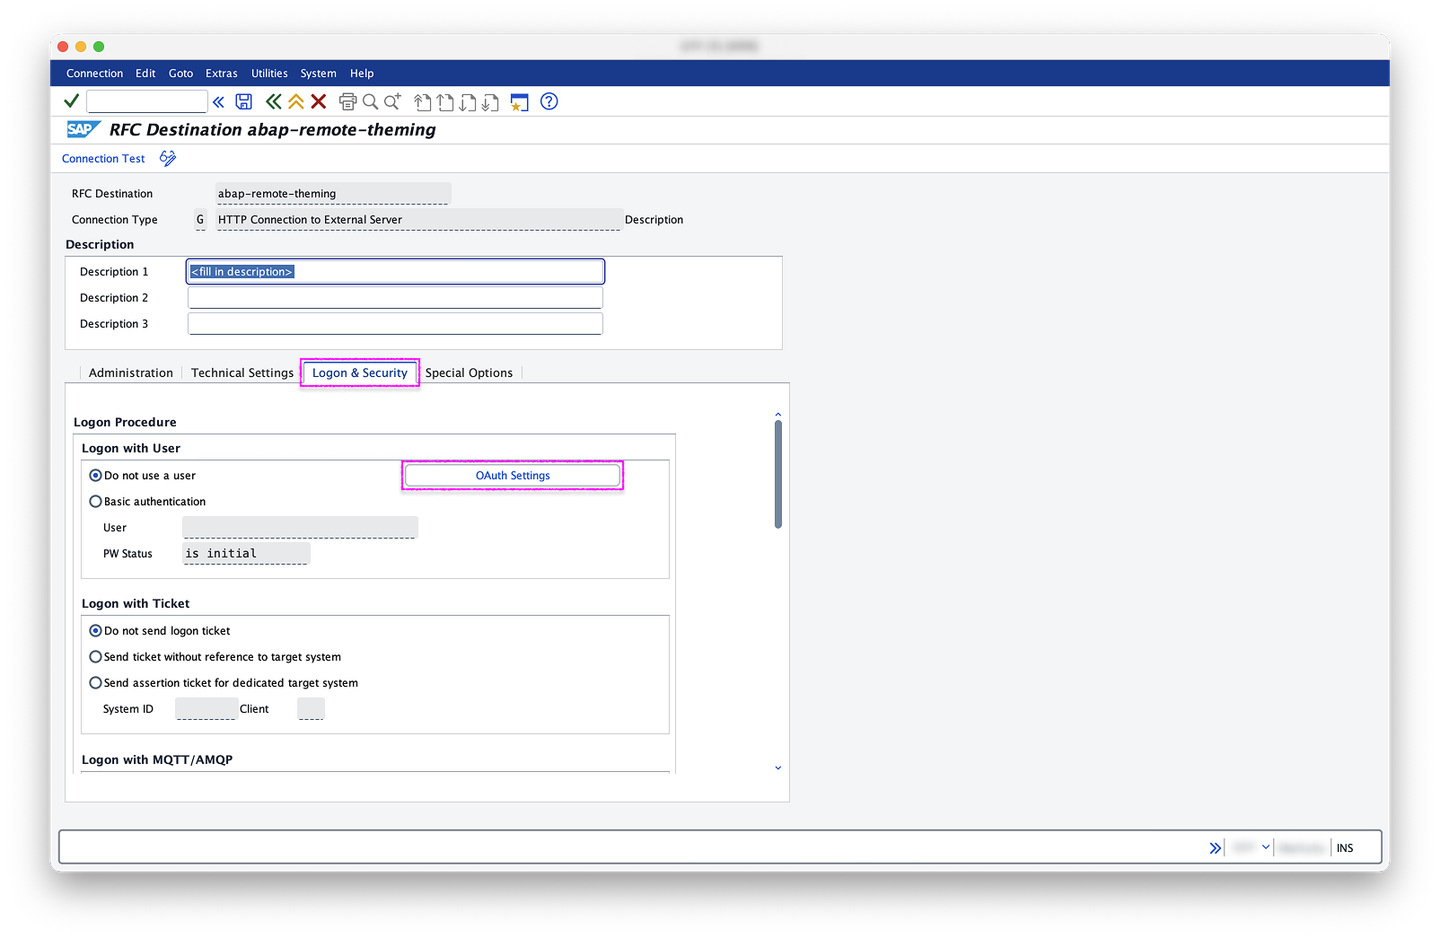Click the Description 2 input field

pos(395,298)
